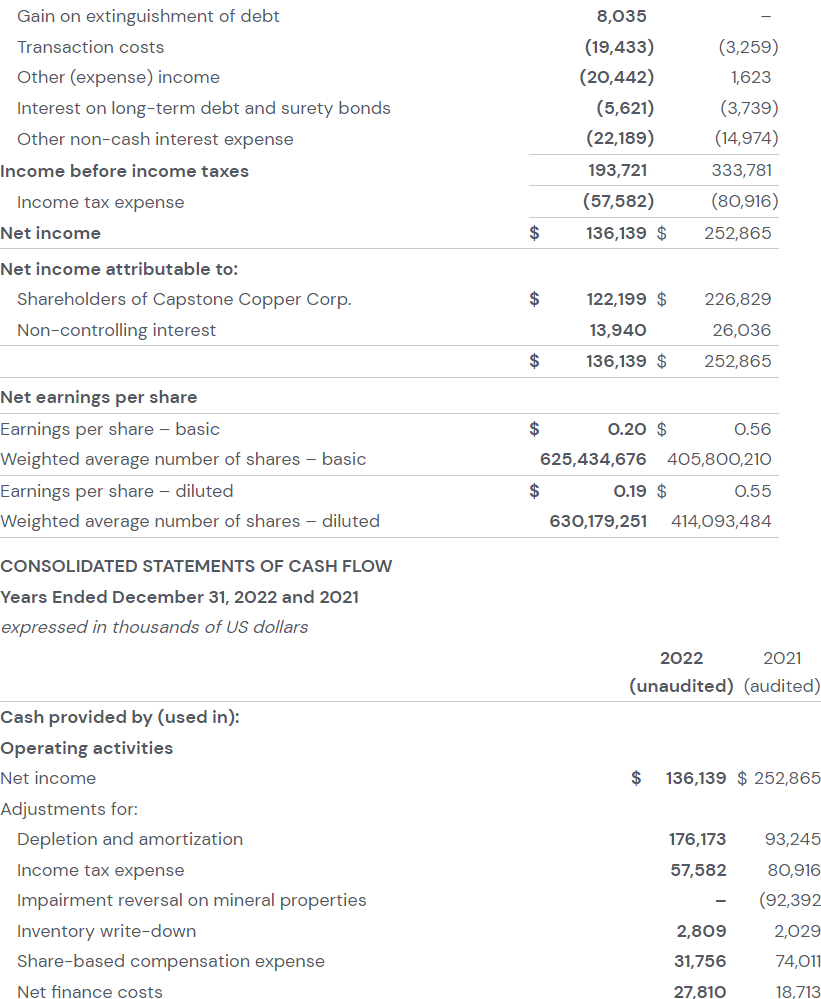Click the "Net earnings per share" heading
Viewport: 821px width, 999px height.
pyautogui.click(x=98, y=397)
